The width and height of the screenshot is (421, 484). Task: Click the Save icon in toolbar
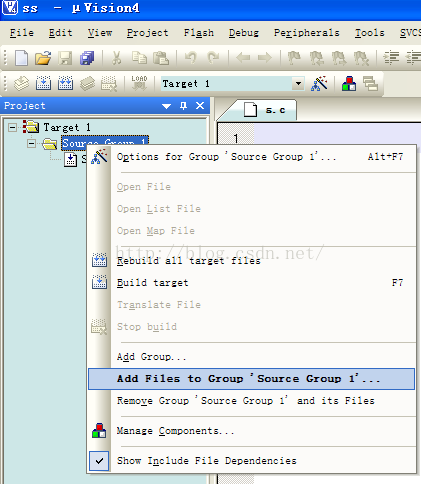point(65,58)
